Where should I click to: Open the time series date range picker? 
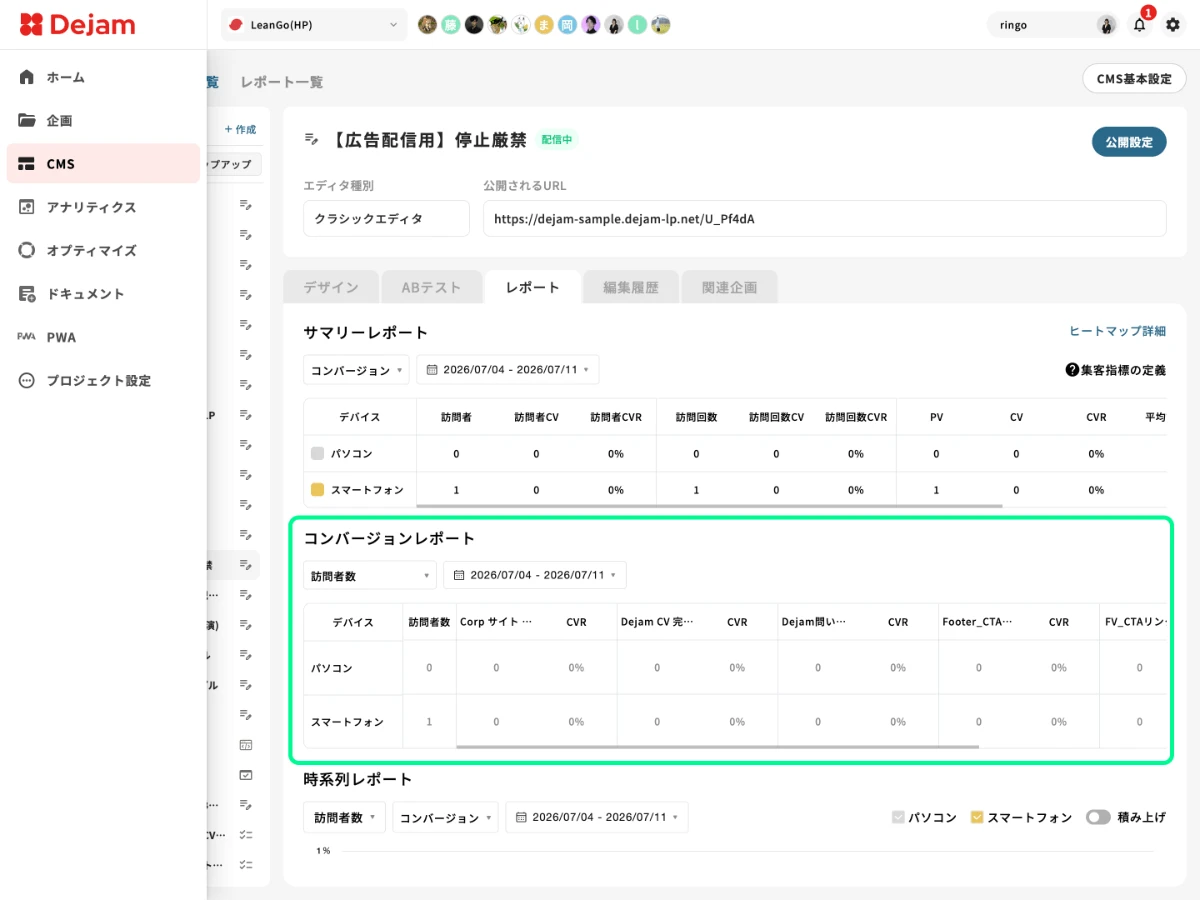[597, 817]
